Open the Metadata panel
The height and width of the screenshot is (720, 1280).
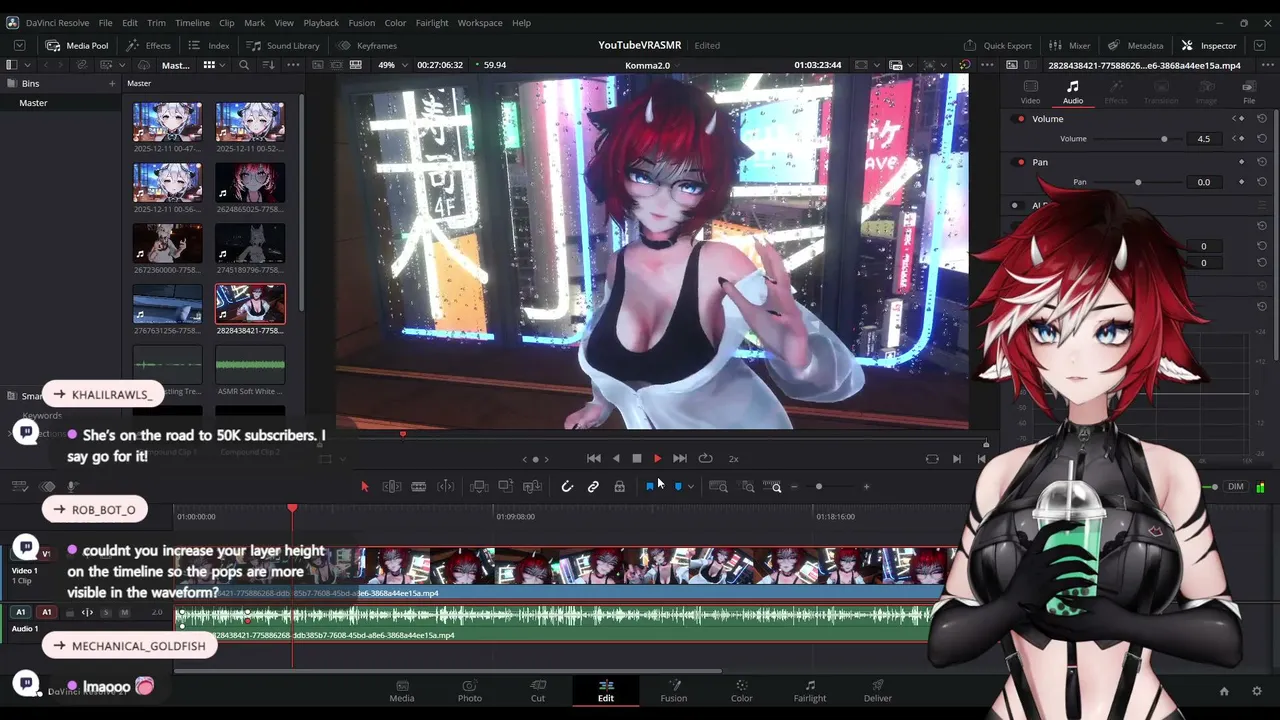[x=1136, y=45]
